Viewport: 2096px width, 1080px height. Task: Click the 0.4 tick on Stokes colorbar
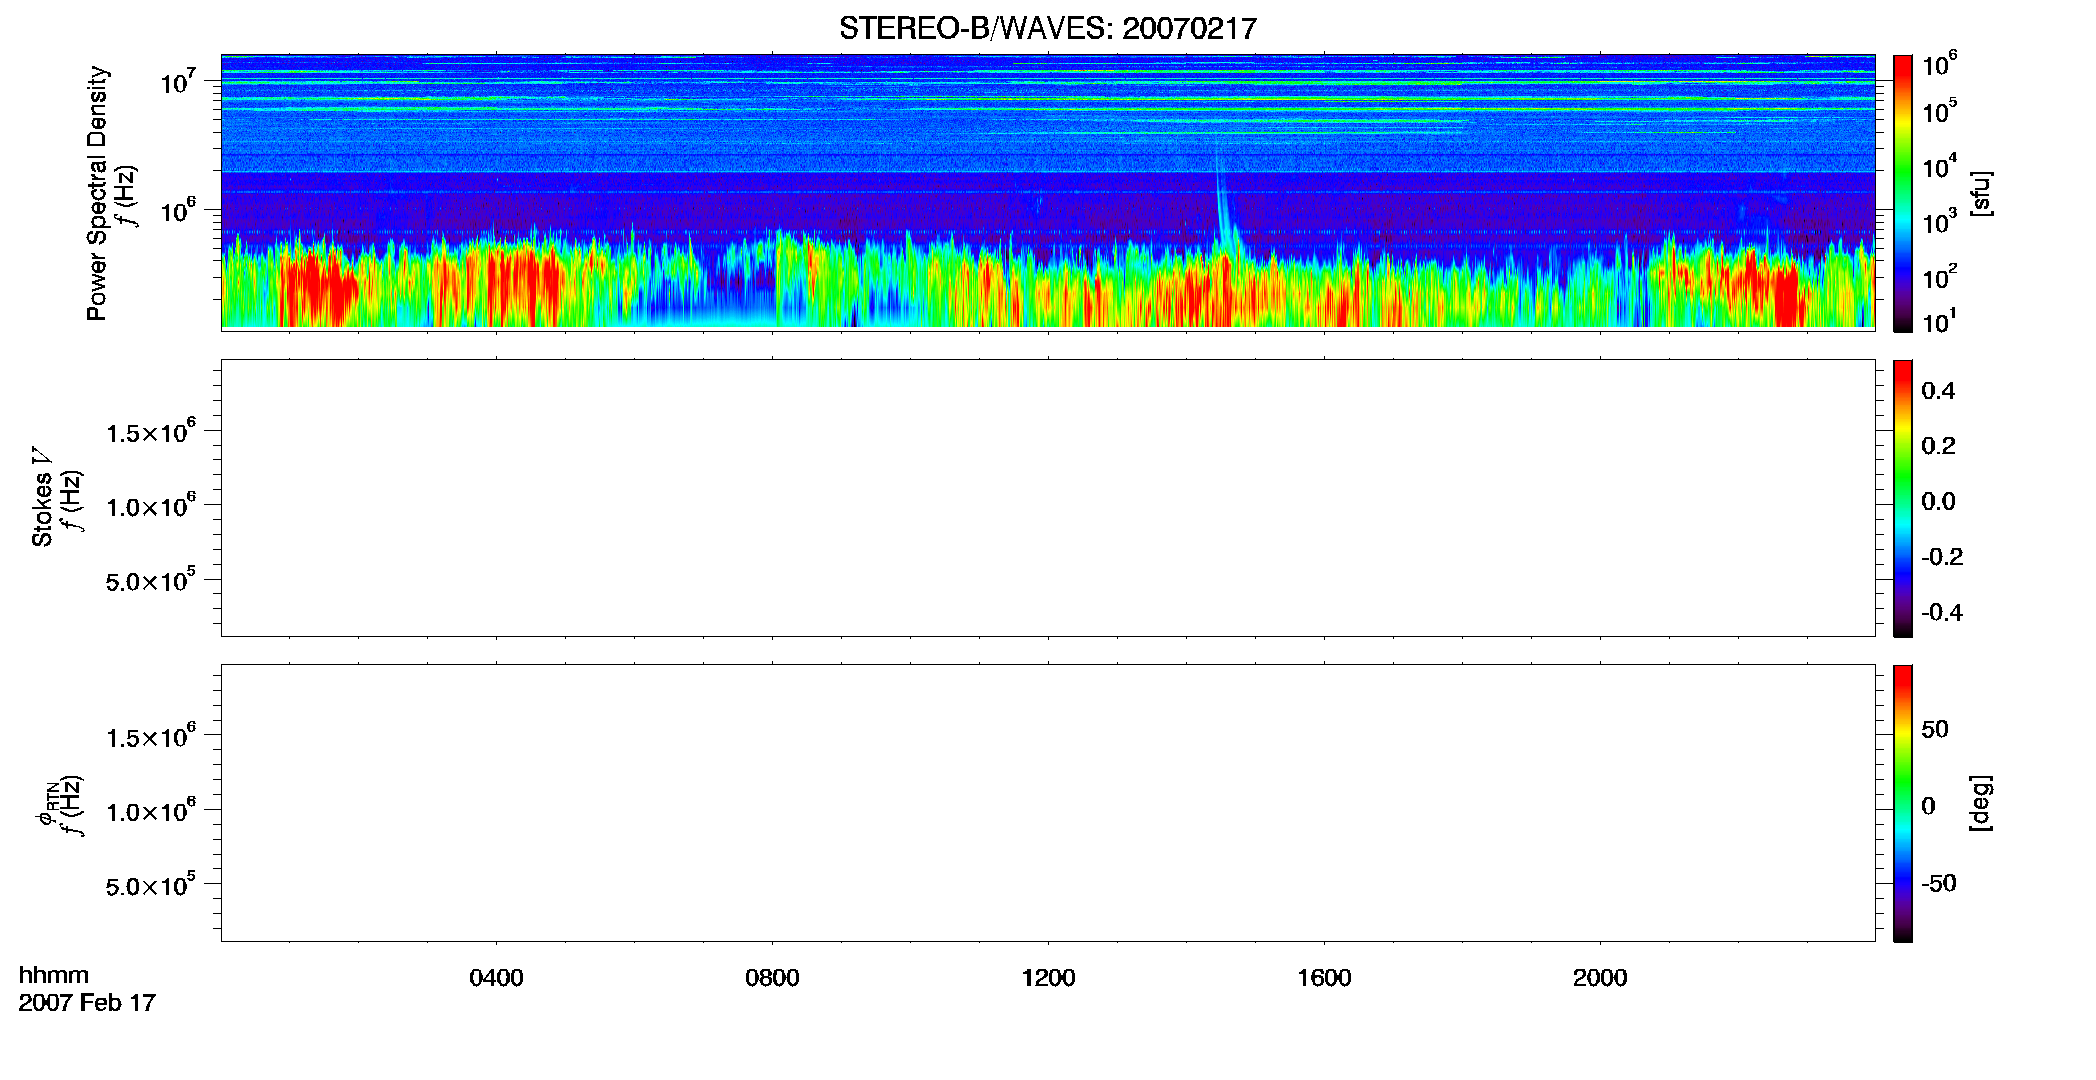click(x=1938, y=391)
